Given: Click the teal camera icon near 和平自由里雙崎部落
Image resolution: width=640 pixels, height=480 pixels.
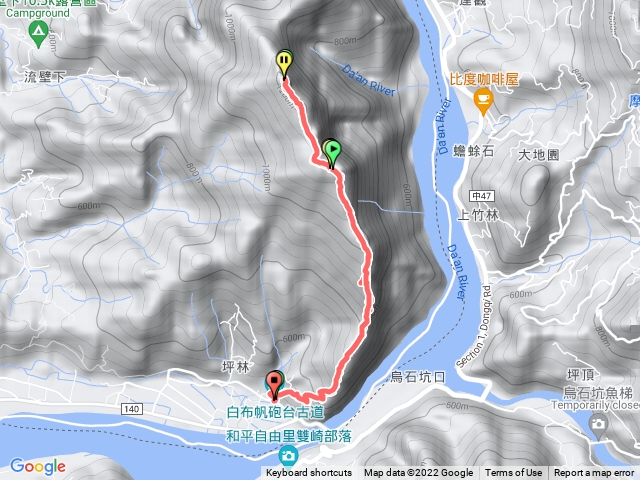Looking at the screenshot, I should [289, 456].
